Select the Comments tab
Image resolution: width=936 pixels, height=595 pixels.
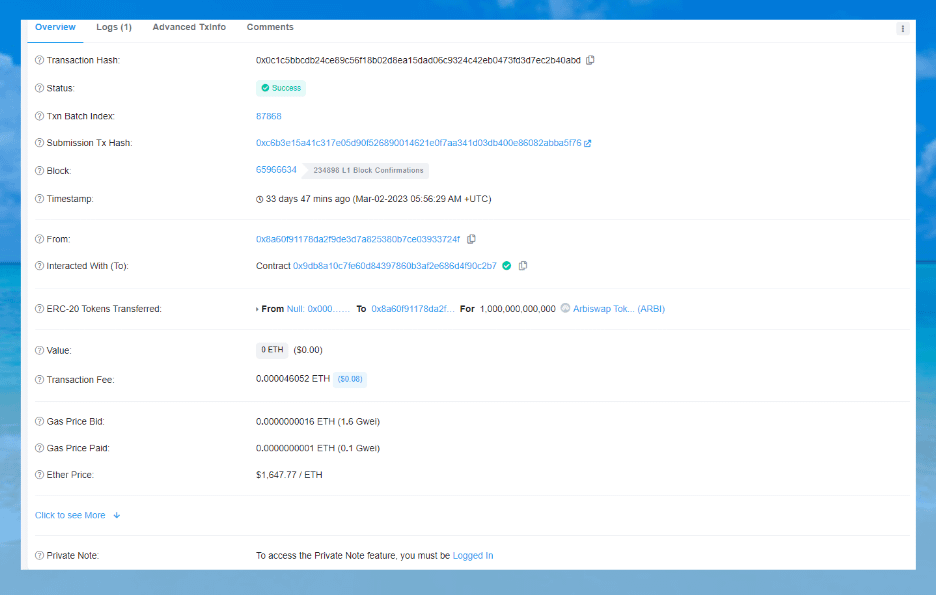270,27
